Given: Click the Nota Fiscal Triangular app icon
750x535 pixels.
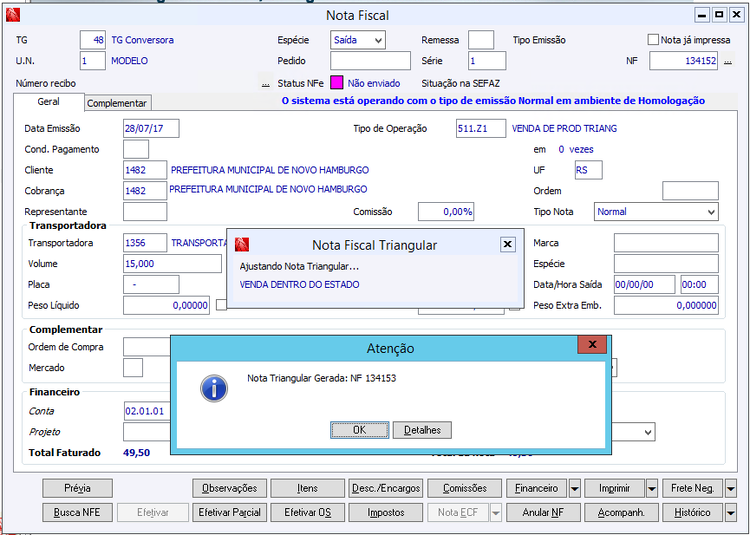Looking at the screenshot, I should [x=242, y=245].
